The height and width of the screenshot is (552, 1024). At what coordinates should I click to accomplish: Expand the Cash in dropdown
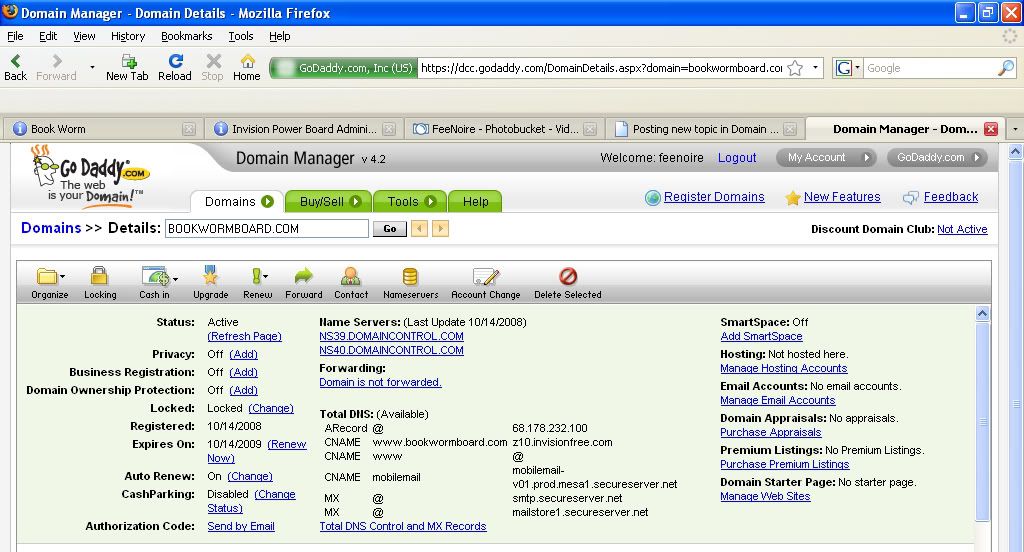[176, 278]
